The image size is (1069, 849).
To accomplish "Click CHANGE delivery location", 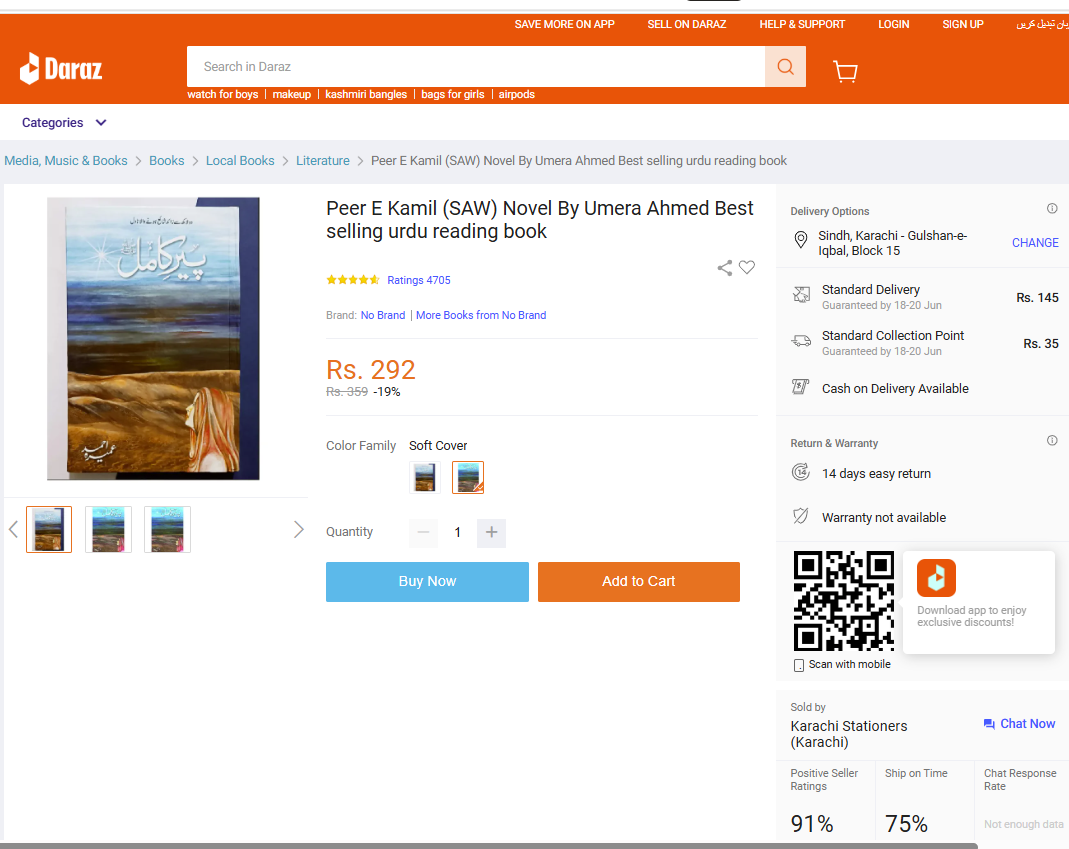I will pos(1035,243).
